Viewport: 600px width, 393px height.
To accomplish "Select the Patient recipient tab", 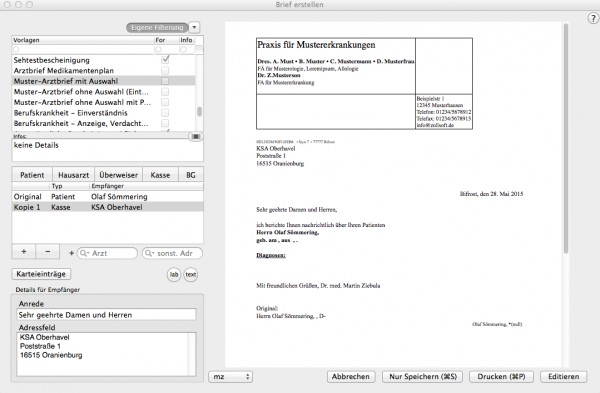I will pyautogui.click(x=32, y=175).
